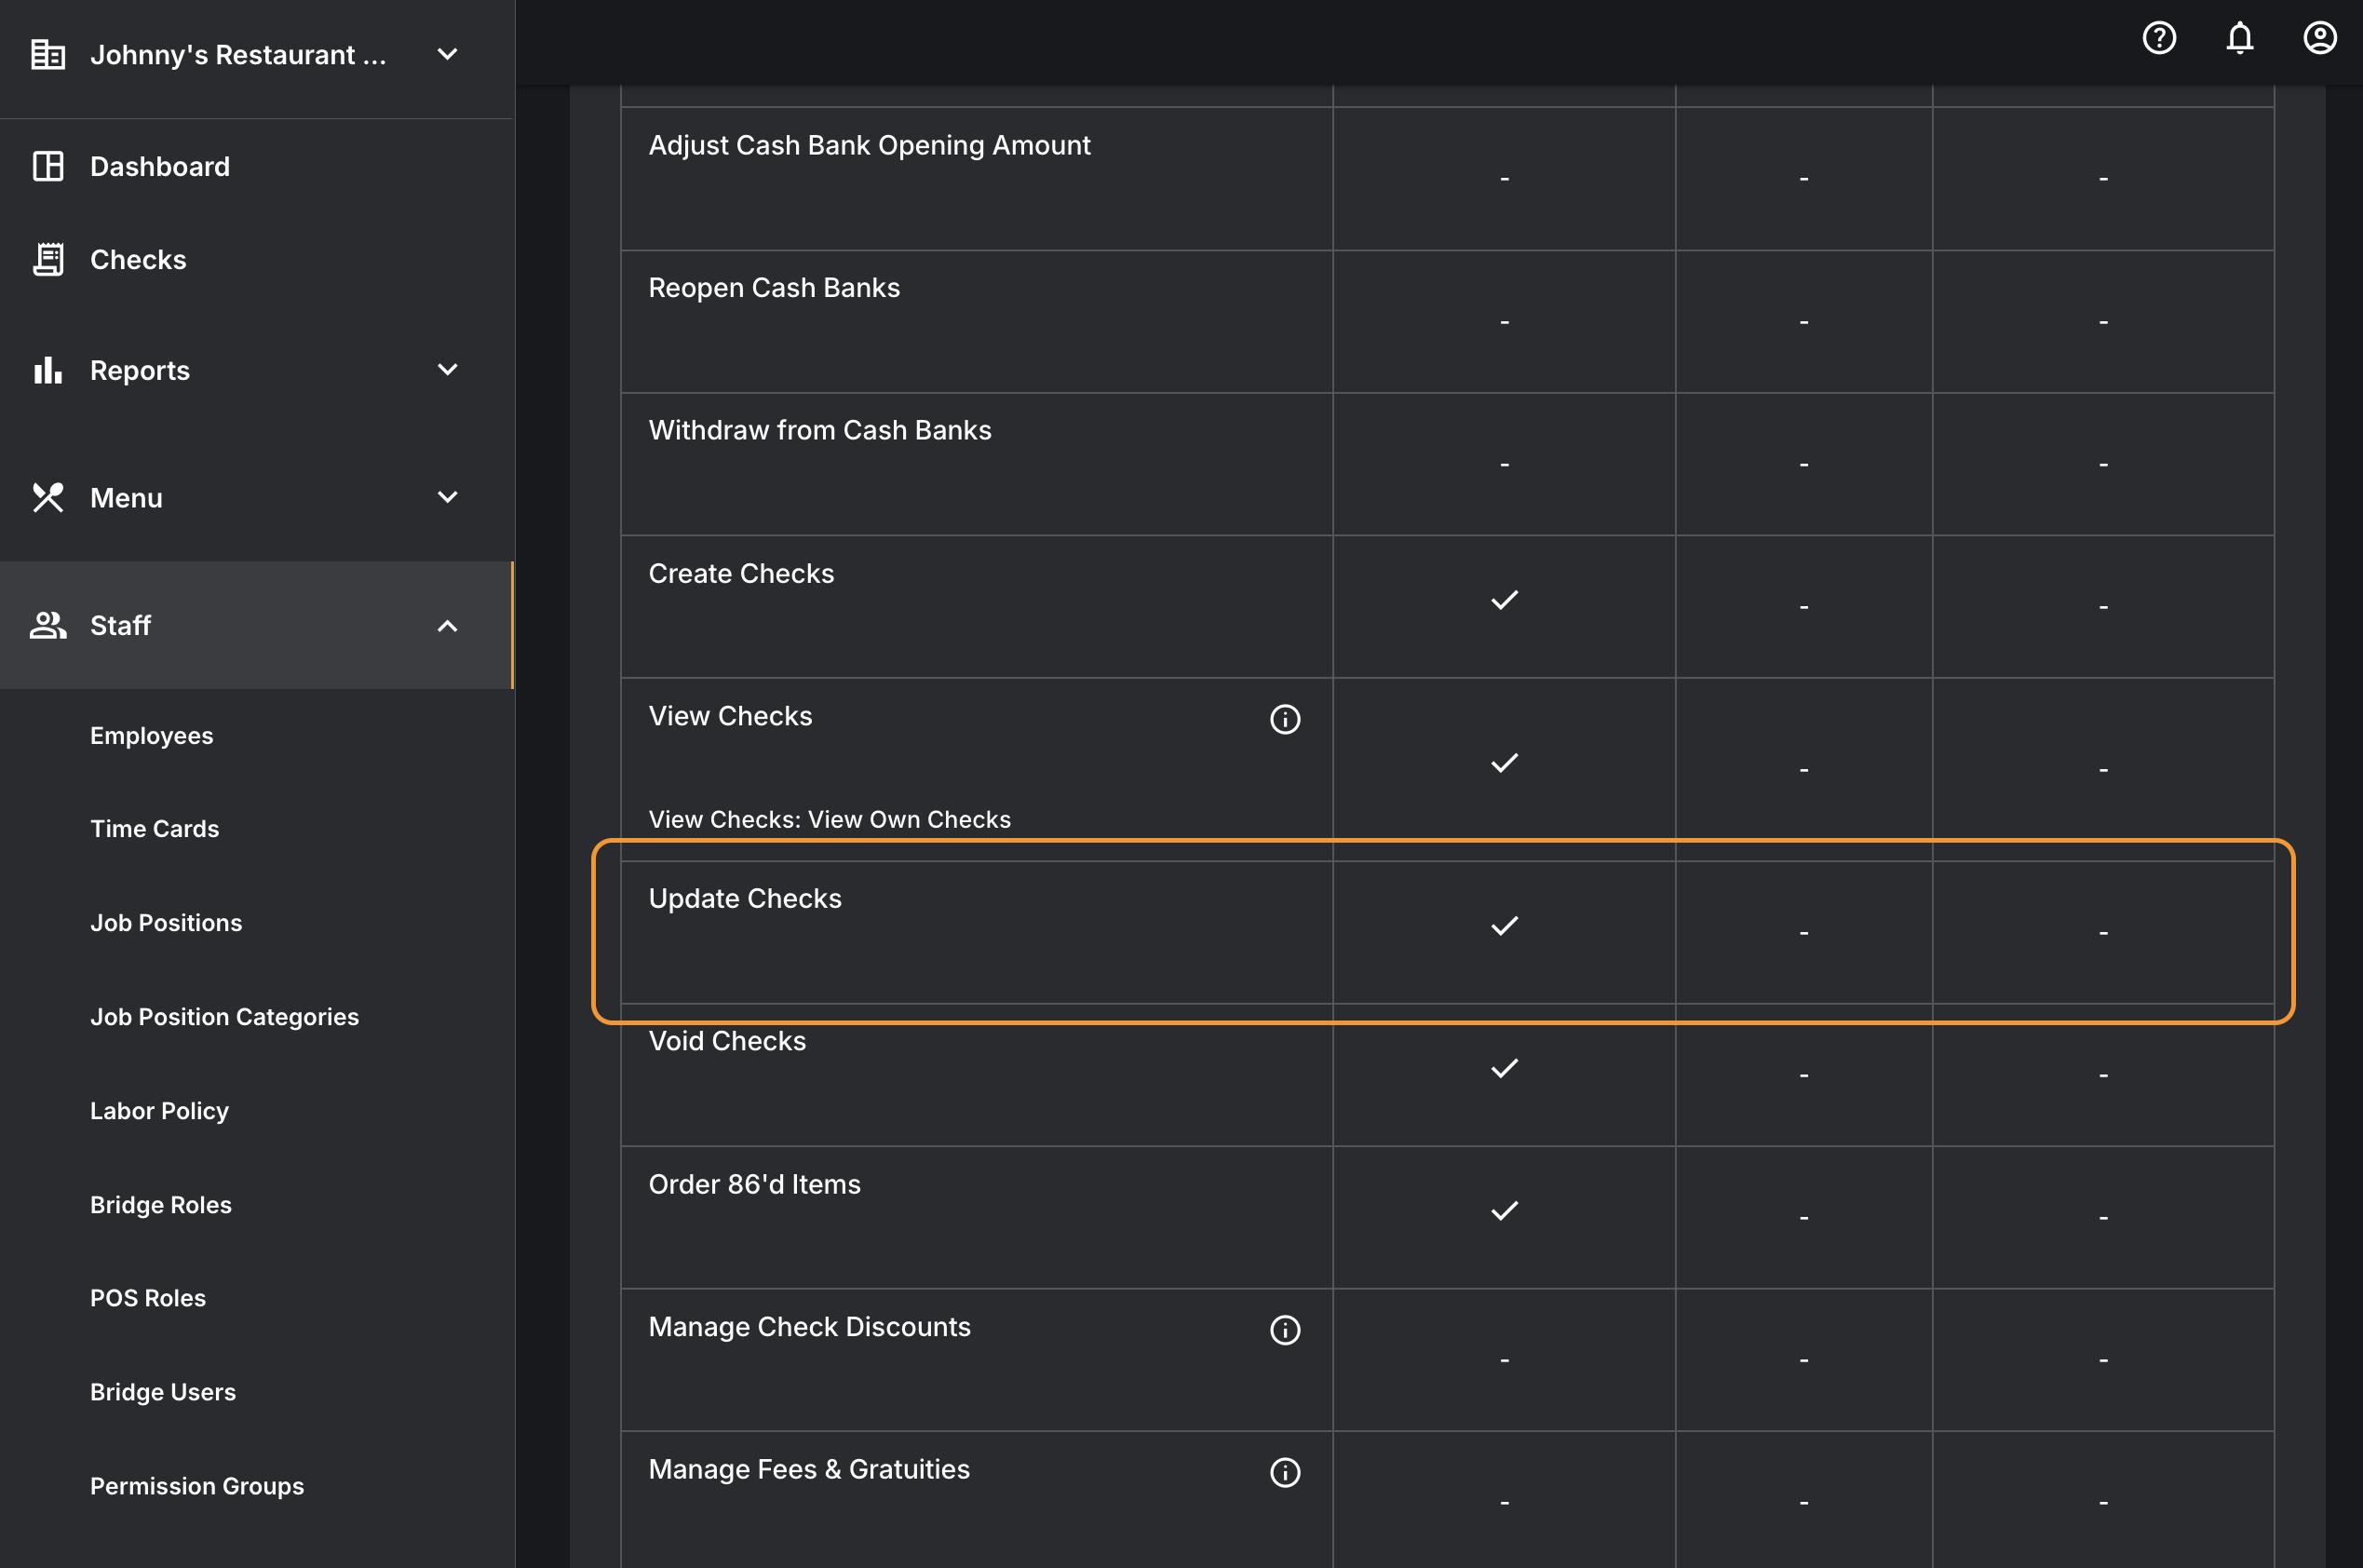Viewport: 2363px width, 1568px height.
Task: Go to the Checks page
Action: pyautogui.click(x=138, y=259)
